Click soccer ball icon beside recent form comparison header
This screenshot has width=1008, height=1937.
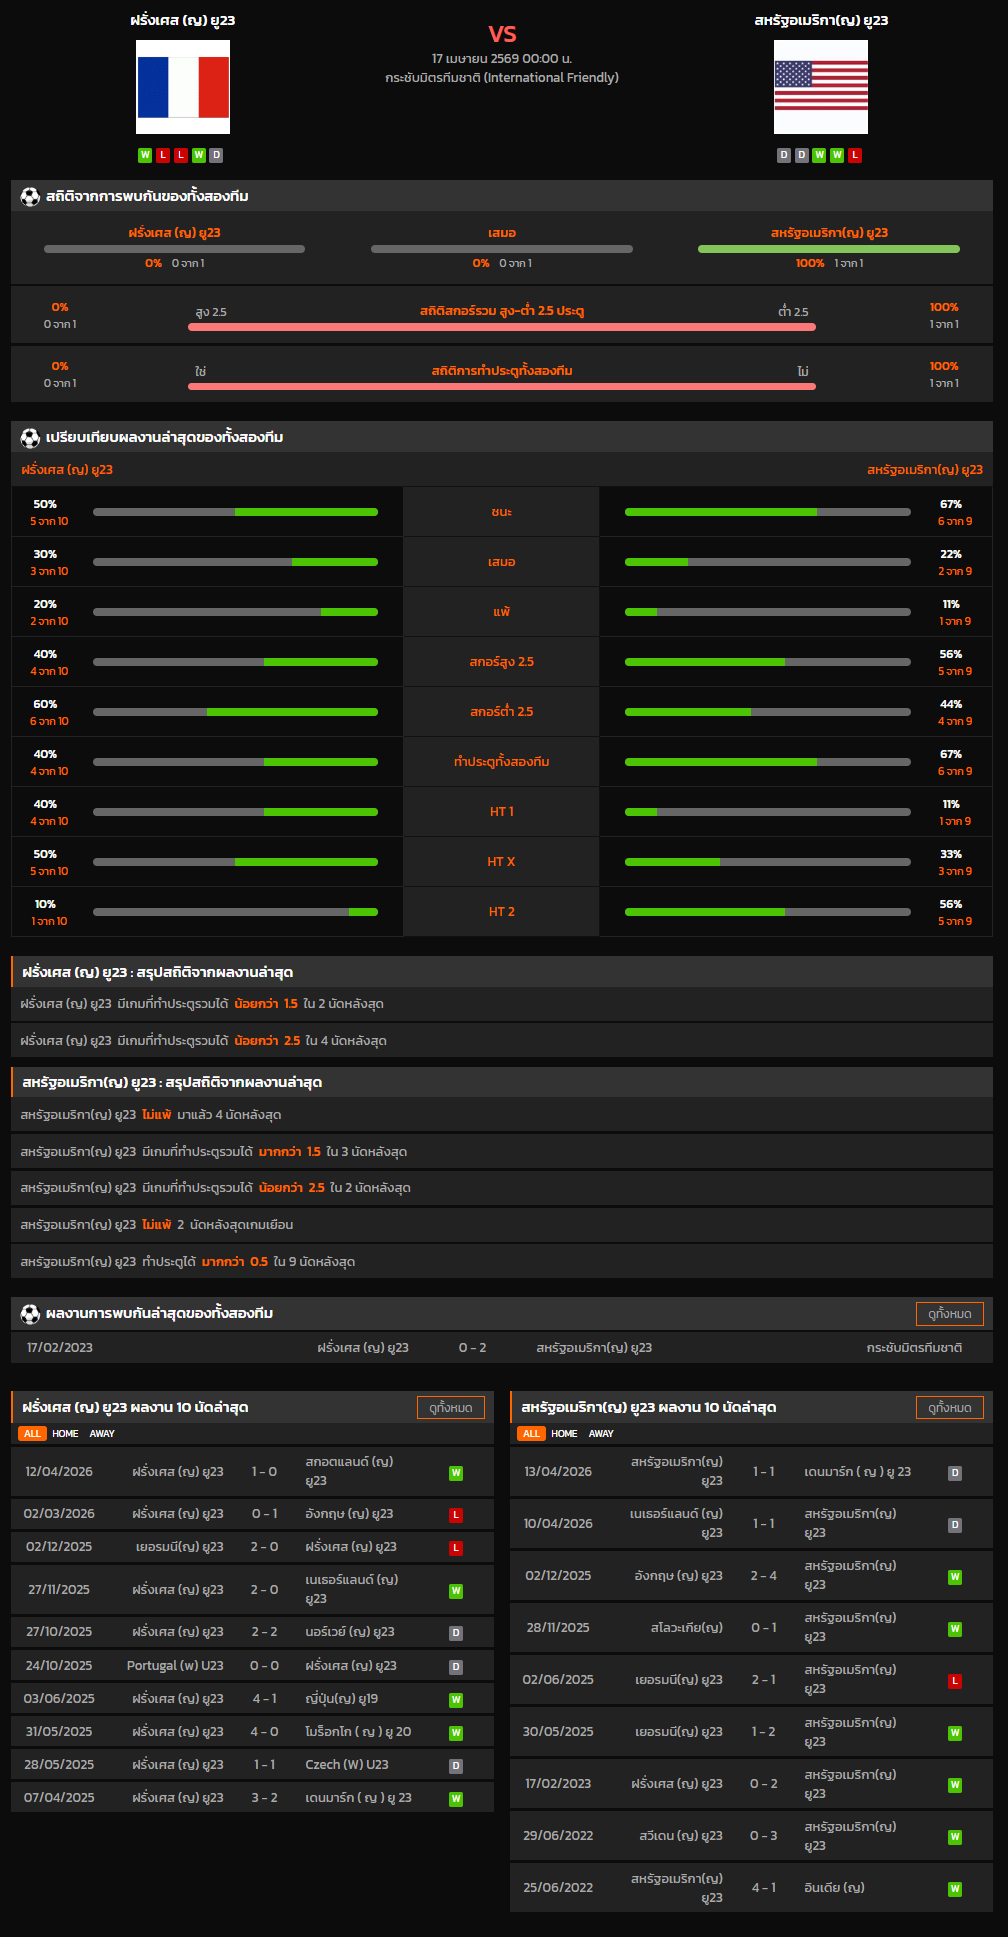pos(30,438)
